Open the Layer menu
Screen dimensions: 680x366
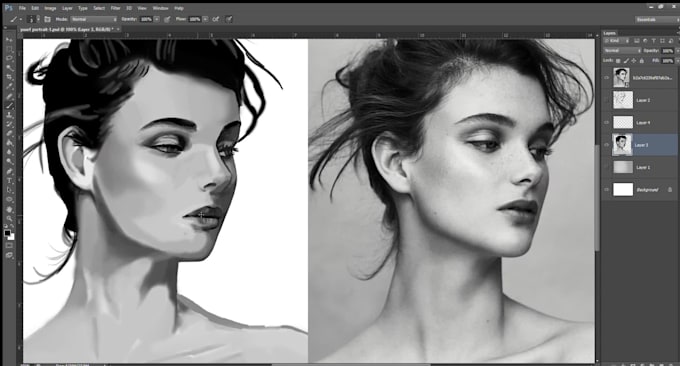[x=67, y=8]
